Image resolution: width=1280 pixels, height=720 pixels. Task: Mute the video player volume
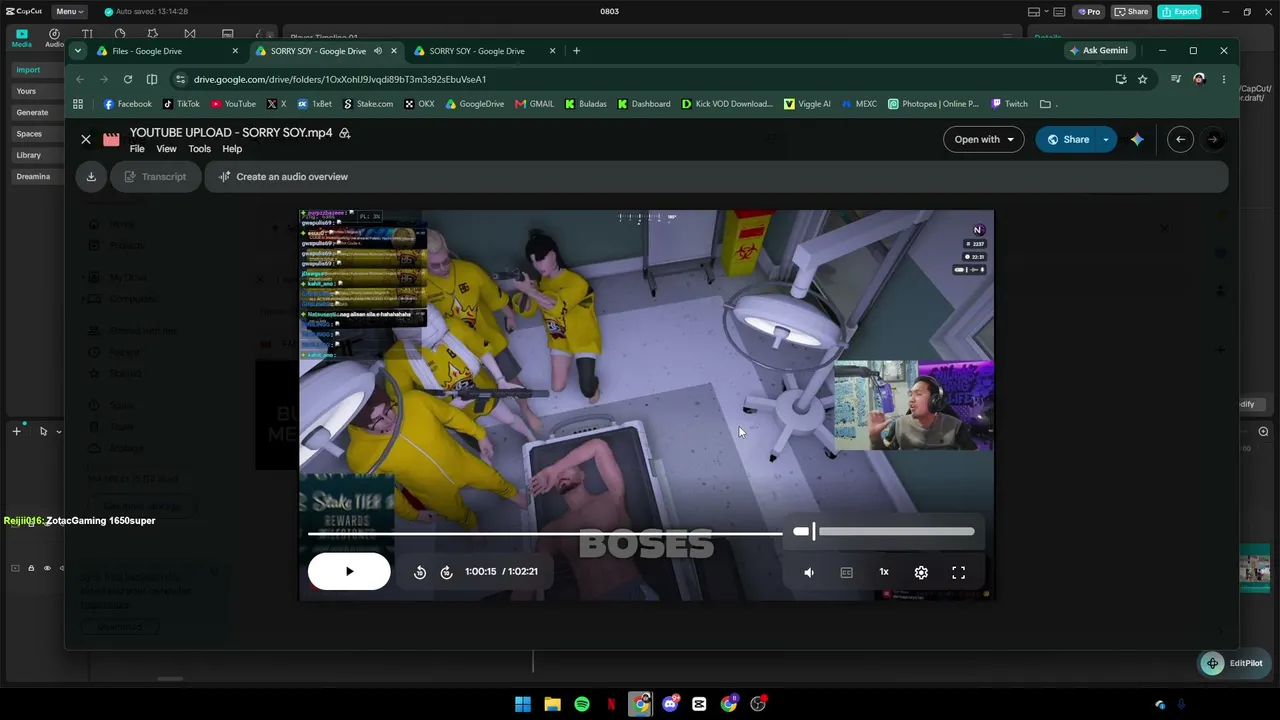[x=809, y=572]
